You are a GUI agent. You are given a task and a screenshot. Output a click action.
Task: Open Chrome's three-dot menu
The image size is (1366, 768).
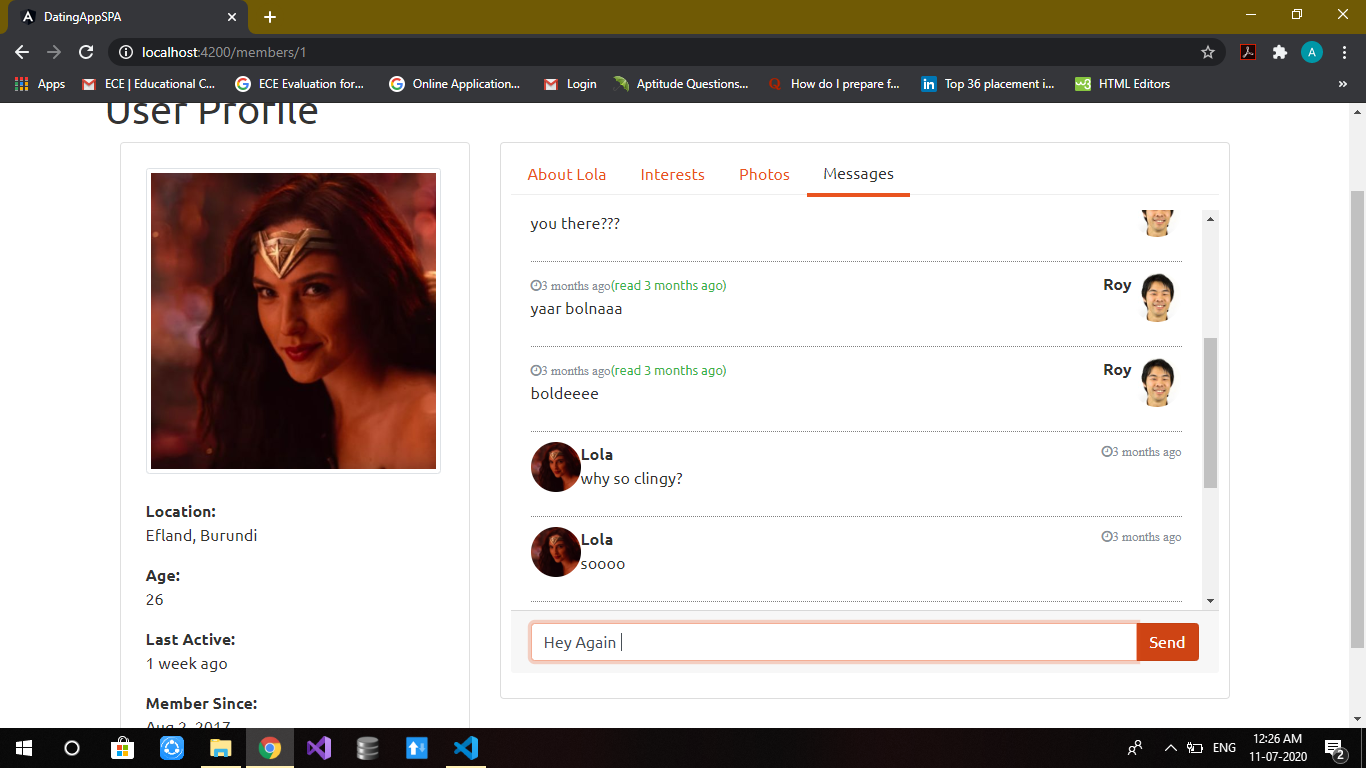click(x=1345, y=52)
